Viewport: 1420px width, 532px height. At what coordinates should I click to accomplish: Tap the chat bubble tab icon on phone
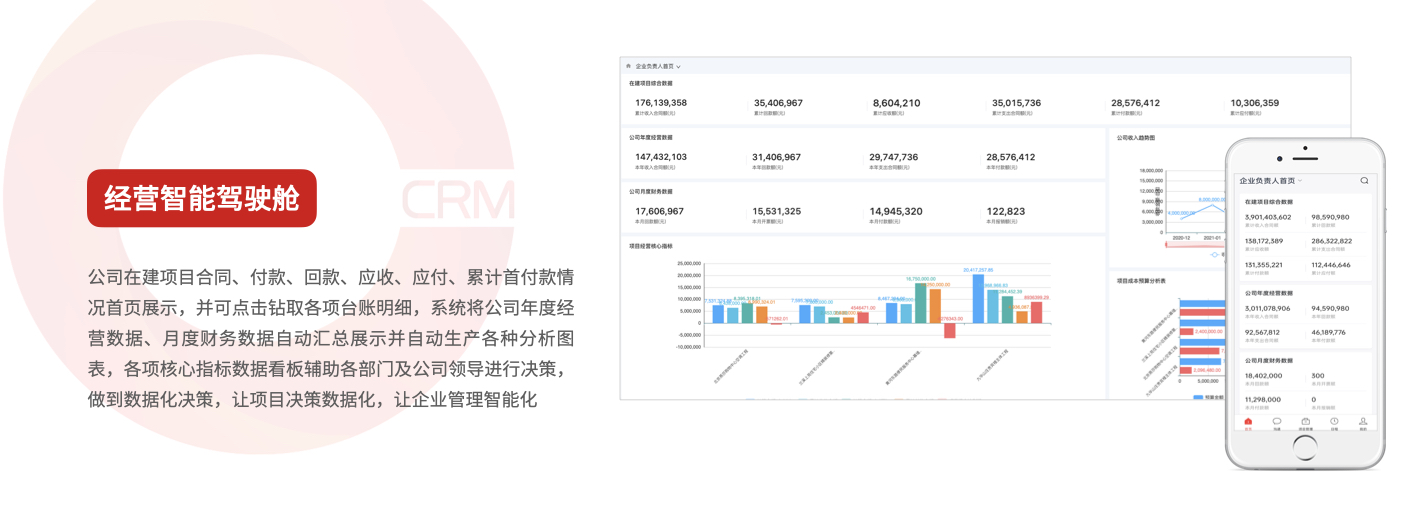pos(1277,421)
